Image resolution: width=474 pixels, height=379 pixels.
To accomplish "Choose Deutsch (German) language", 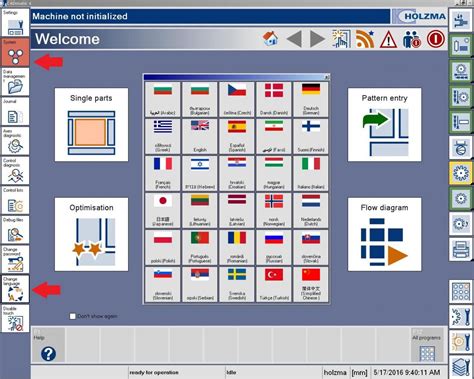I will (311, 99).
